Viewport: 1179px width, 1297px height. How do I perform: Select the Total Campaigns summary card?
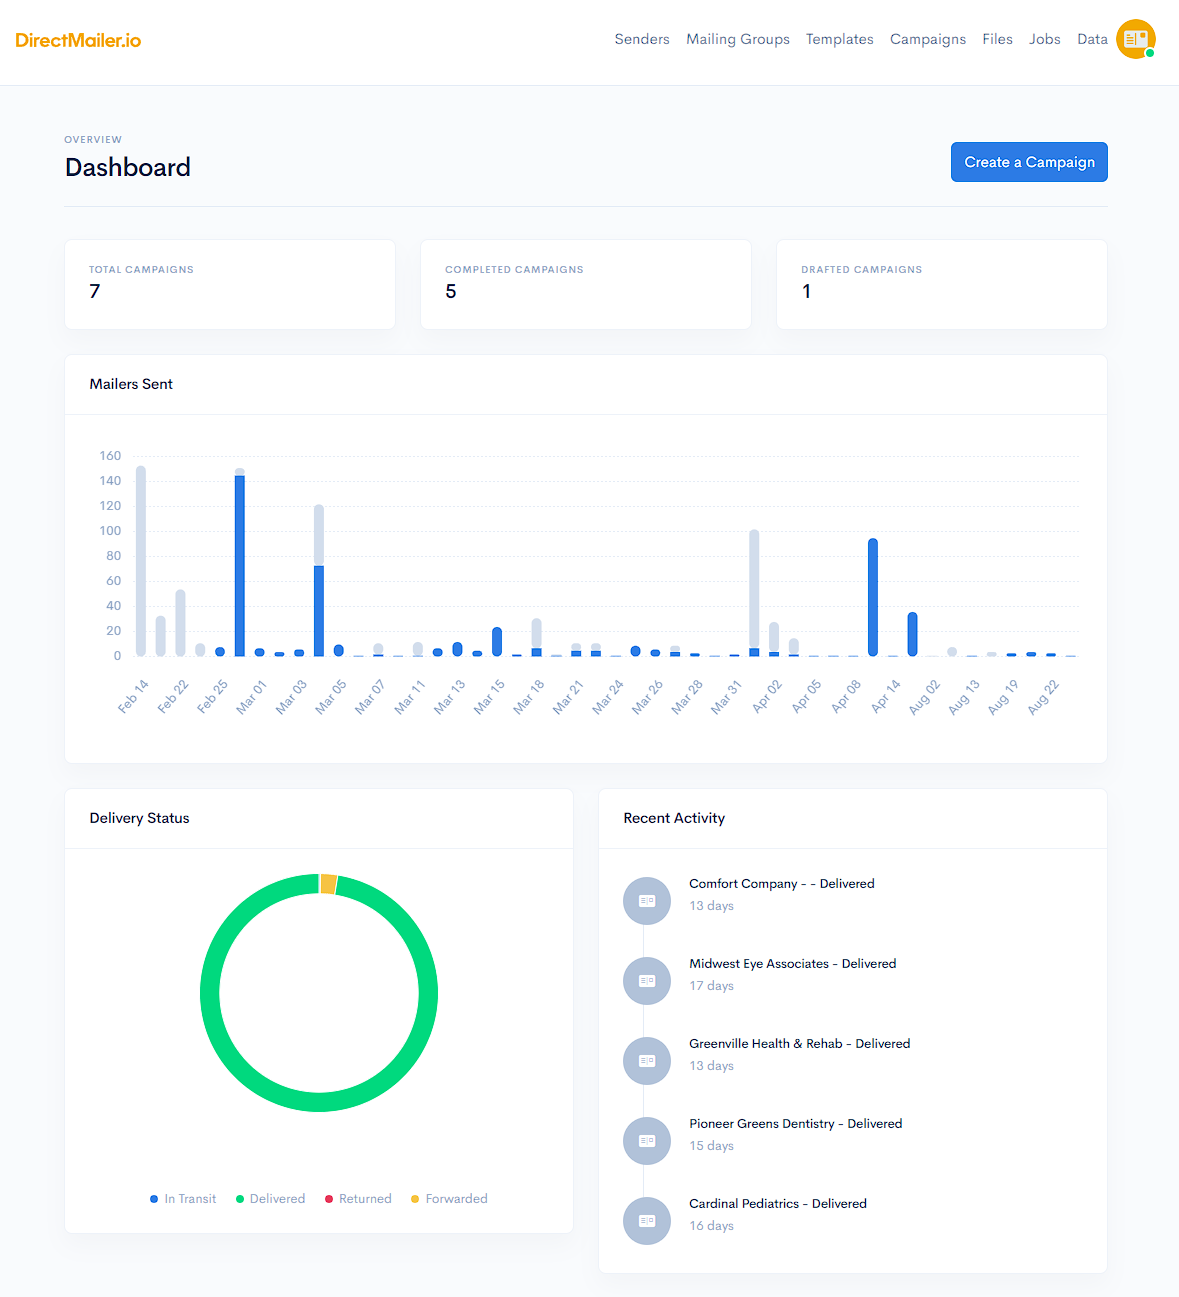click(x=229, y=284)
